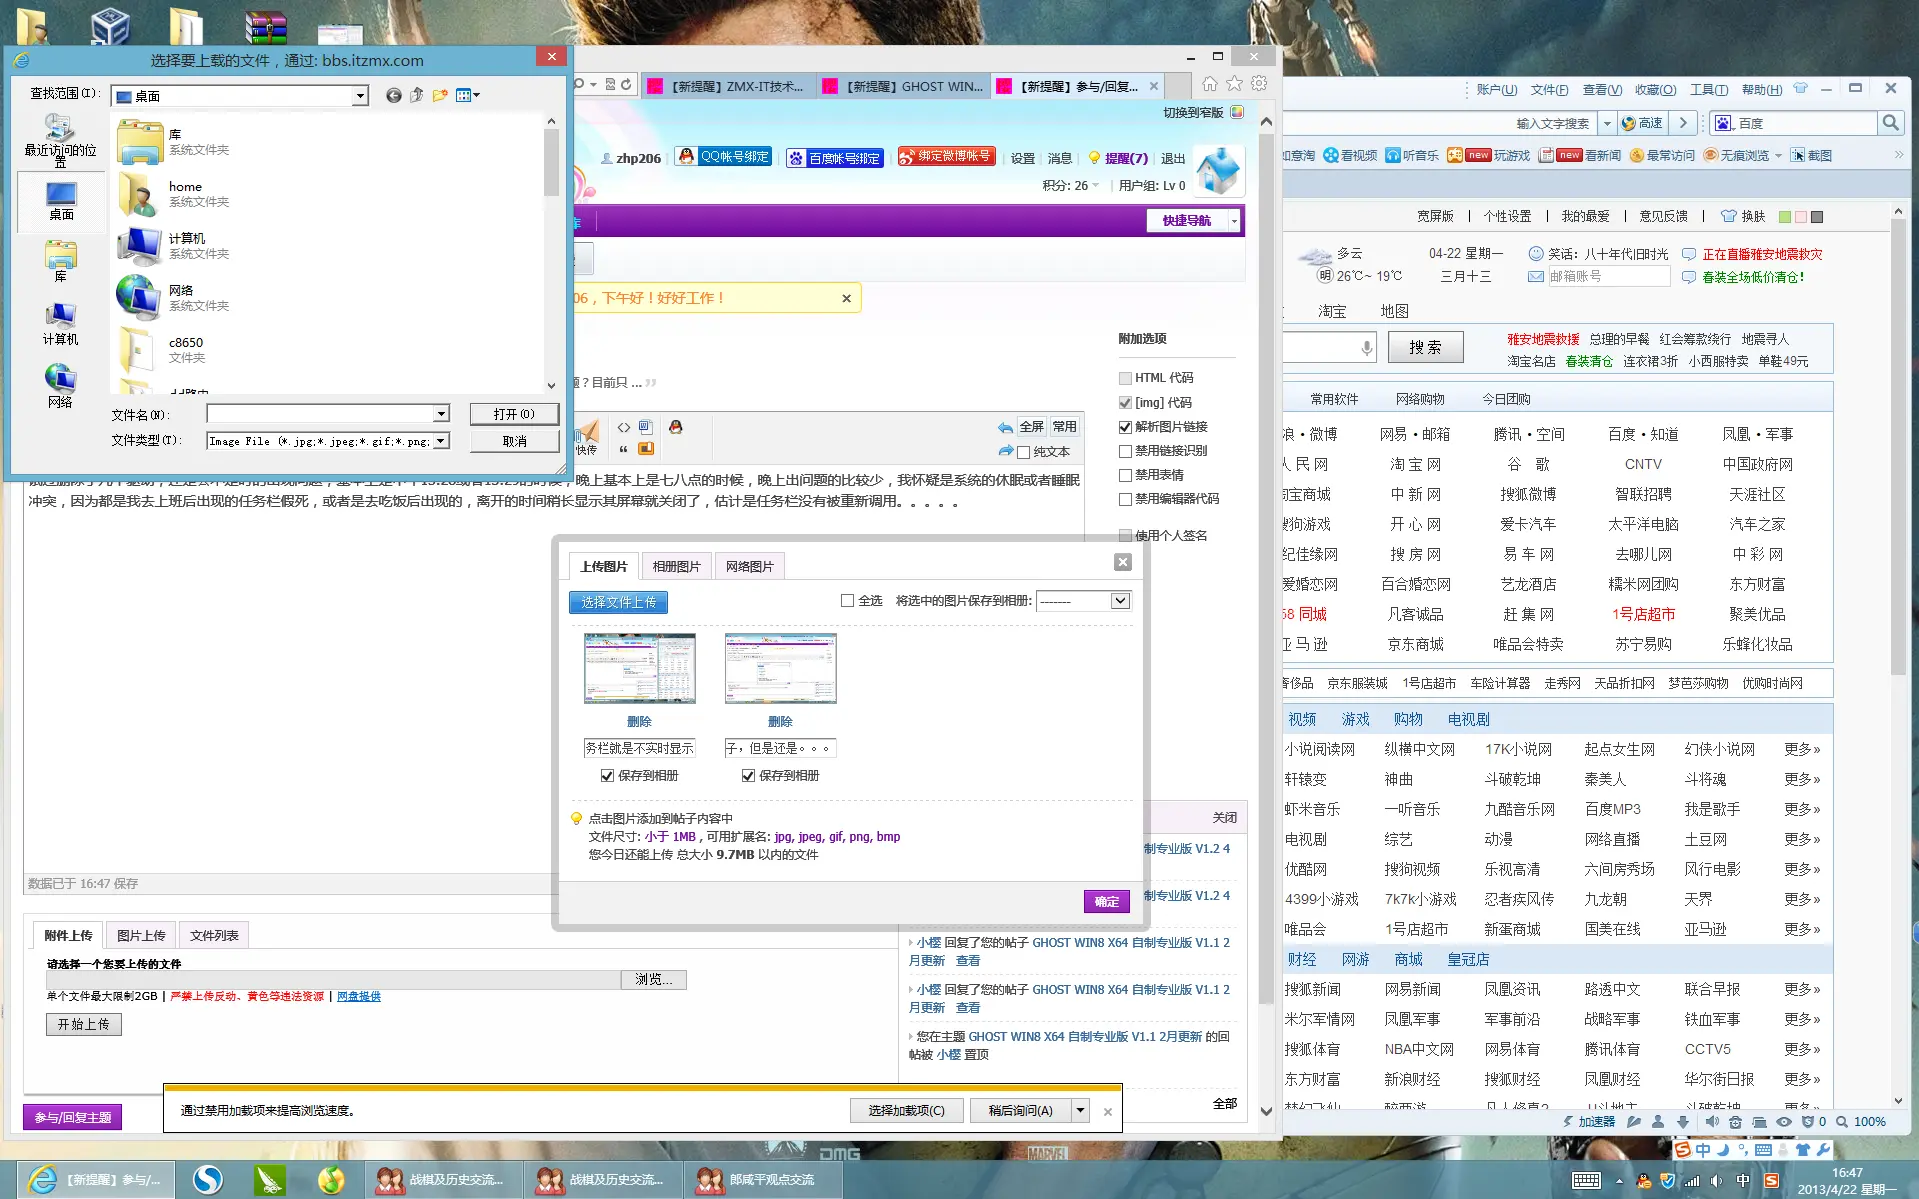Click 打开(O) in file dialog
1919x1199 pixels.
click(x=514, y=414)
